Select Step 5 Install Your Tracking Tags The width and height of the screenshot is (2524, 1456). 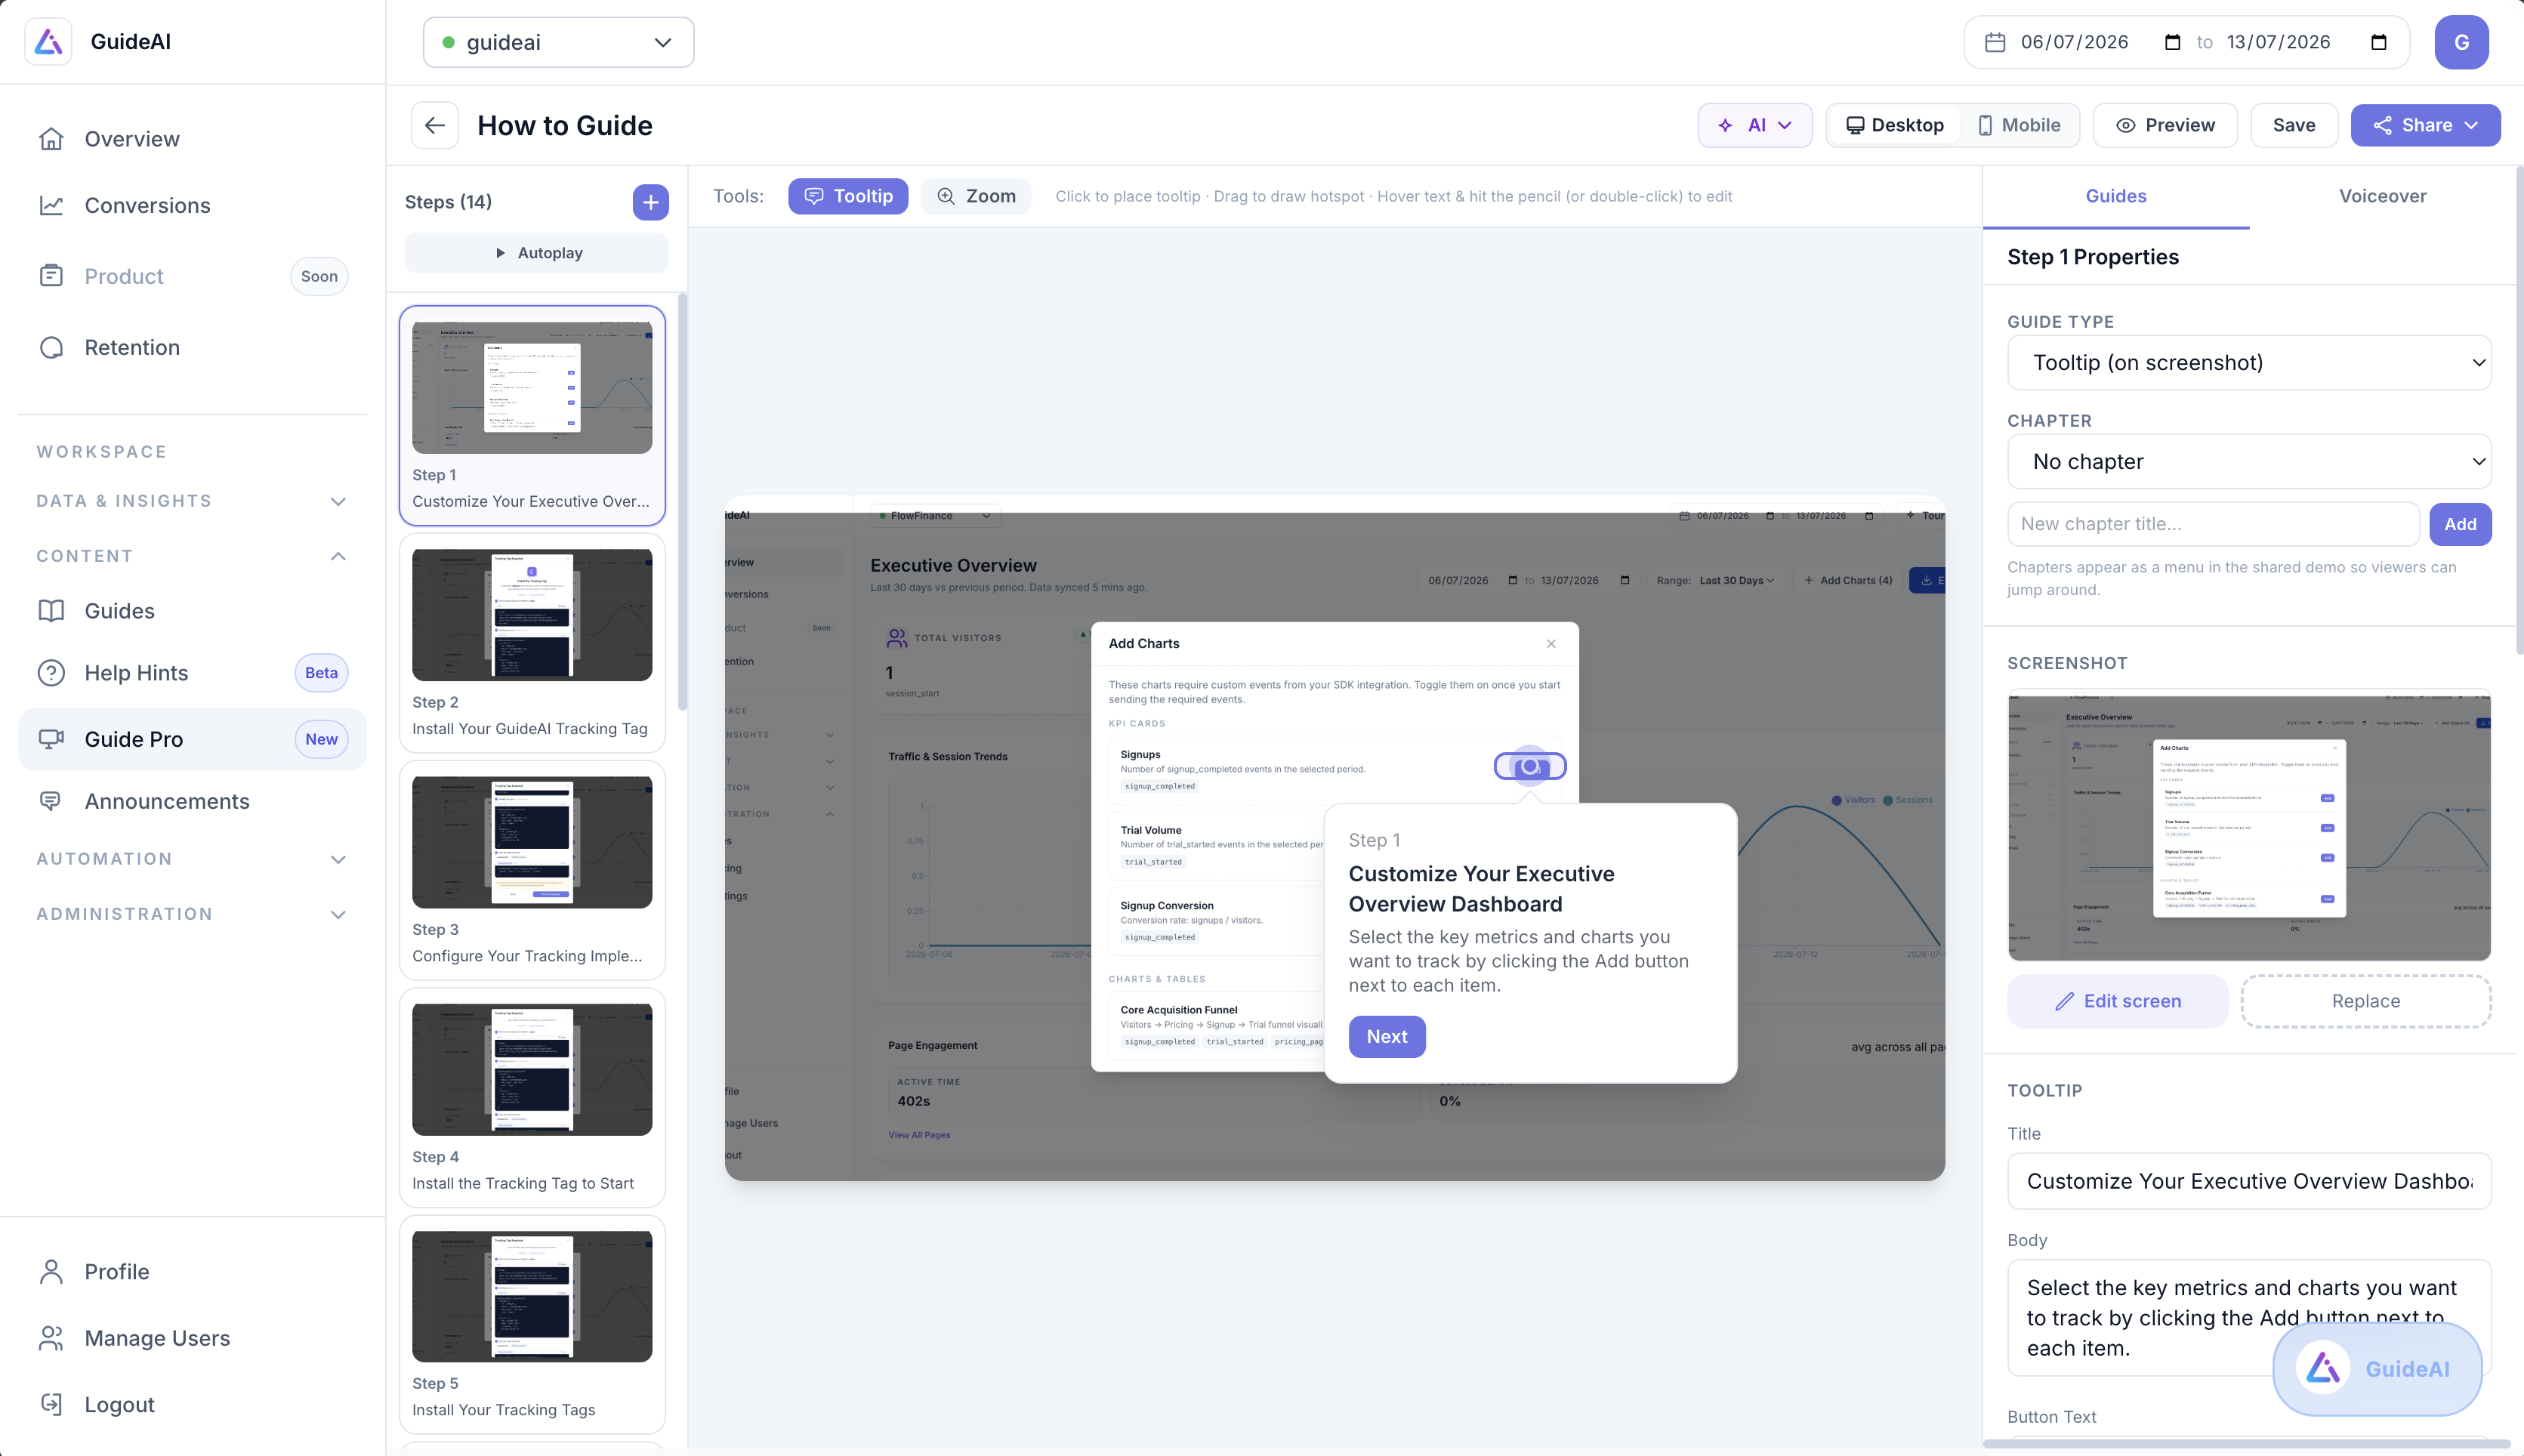(x=532, y=1324)
